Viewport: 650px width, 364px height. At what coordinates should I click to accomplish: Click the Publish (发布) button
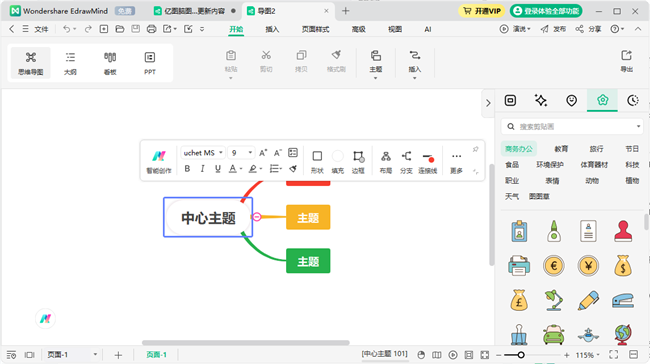pos(553,29)
